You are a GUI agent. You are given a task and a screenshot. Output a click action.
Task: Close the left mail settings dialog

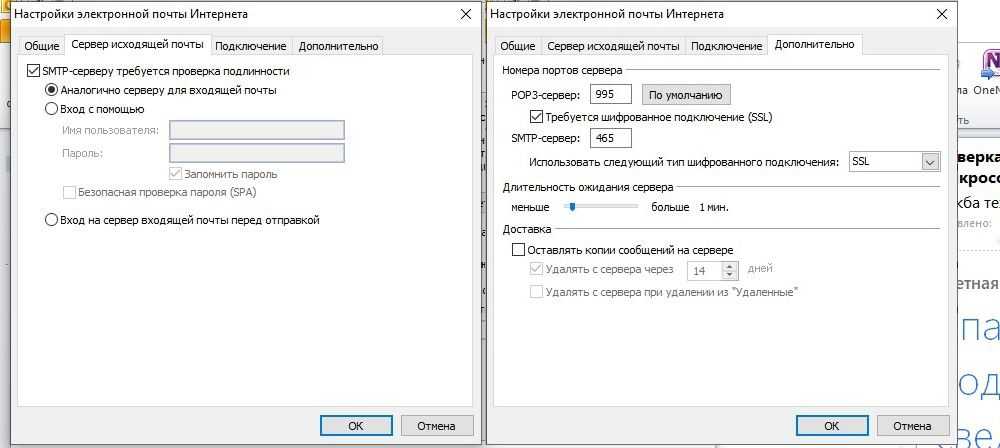(466, 14)
